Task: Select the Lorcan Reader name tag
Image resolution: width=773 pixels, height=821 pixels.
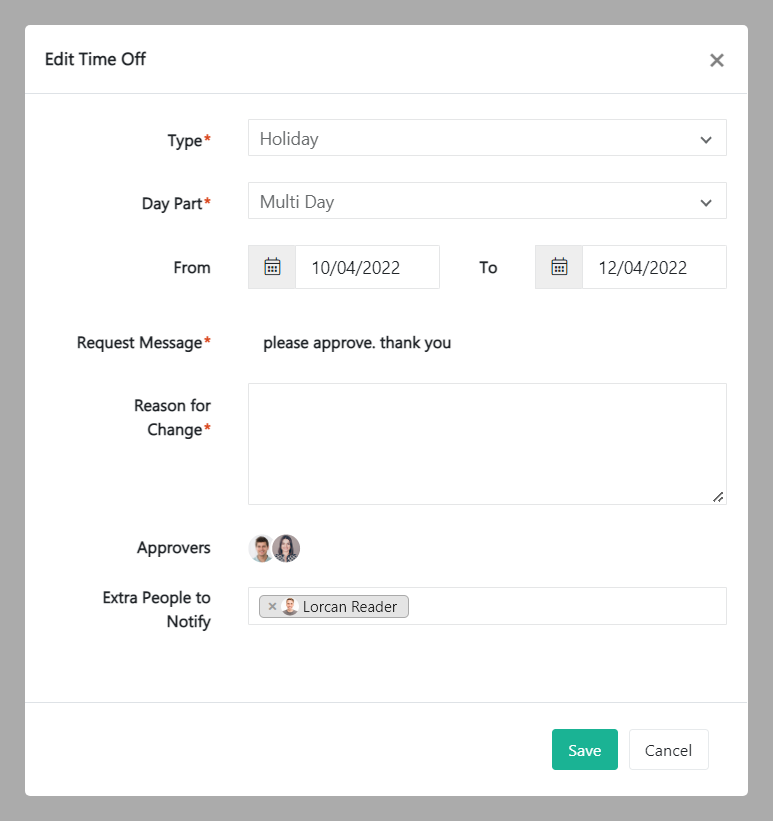Action: point(350,607)
